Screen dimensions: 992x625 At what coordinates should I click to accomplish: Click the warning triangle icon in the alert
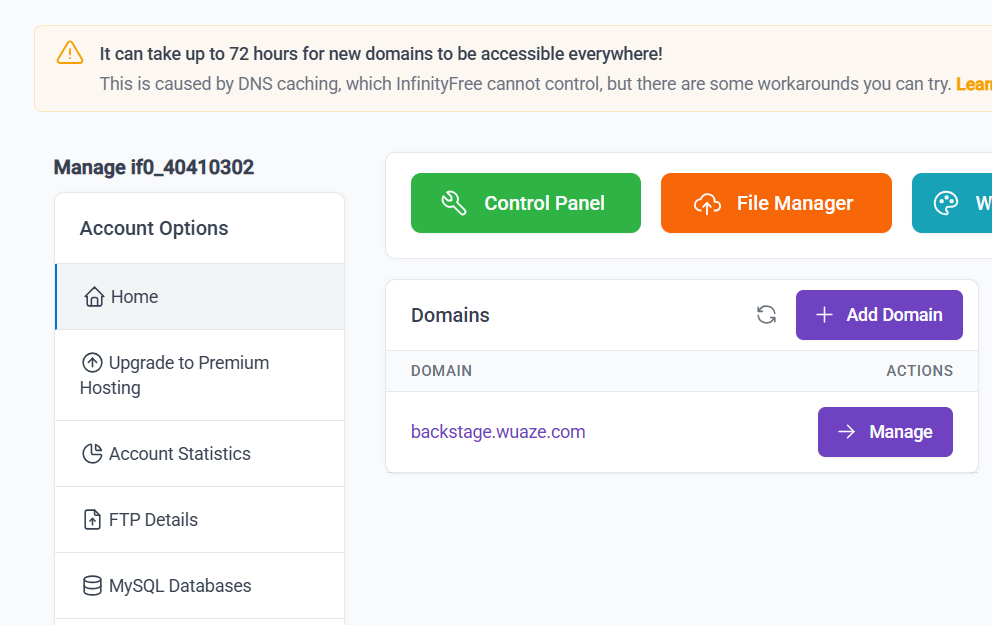pyautogui.click(x=70, y=53)
